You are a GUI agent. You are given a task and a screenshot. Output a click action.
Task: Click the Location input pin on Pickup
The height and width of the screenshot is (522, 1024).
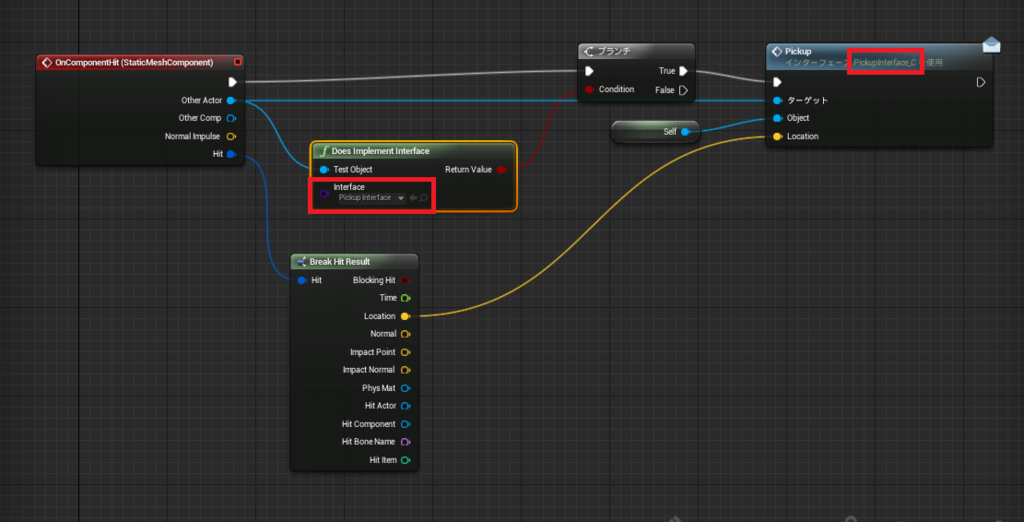[x=777, y=137]
